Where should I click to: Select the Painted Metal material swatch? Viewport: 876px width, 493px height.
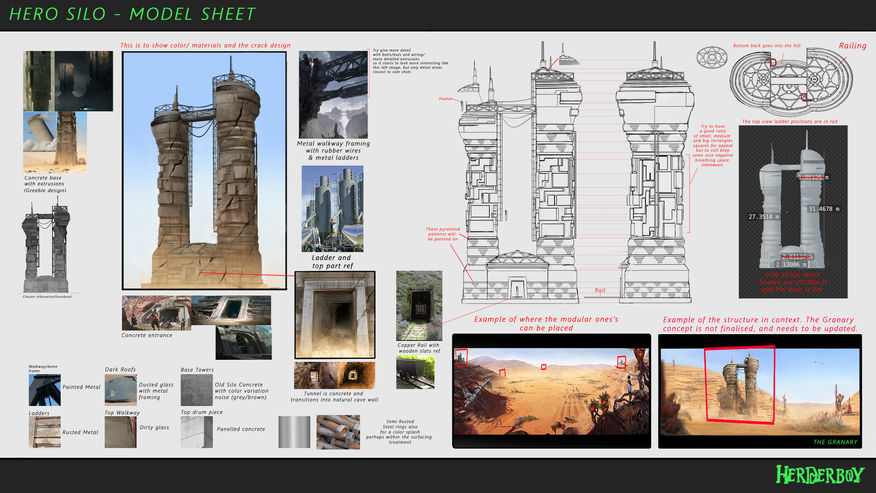(x=45, y=390)
